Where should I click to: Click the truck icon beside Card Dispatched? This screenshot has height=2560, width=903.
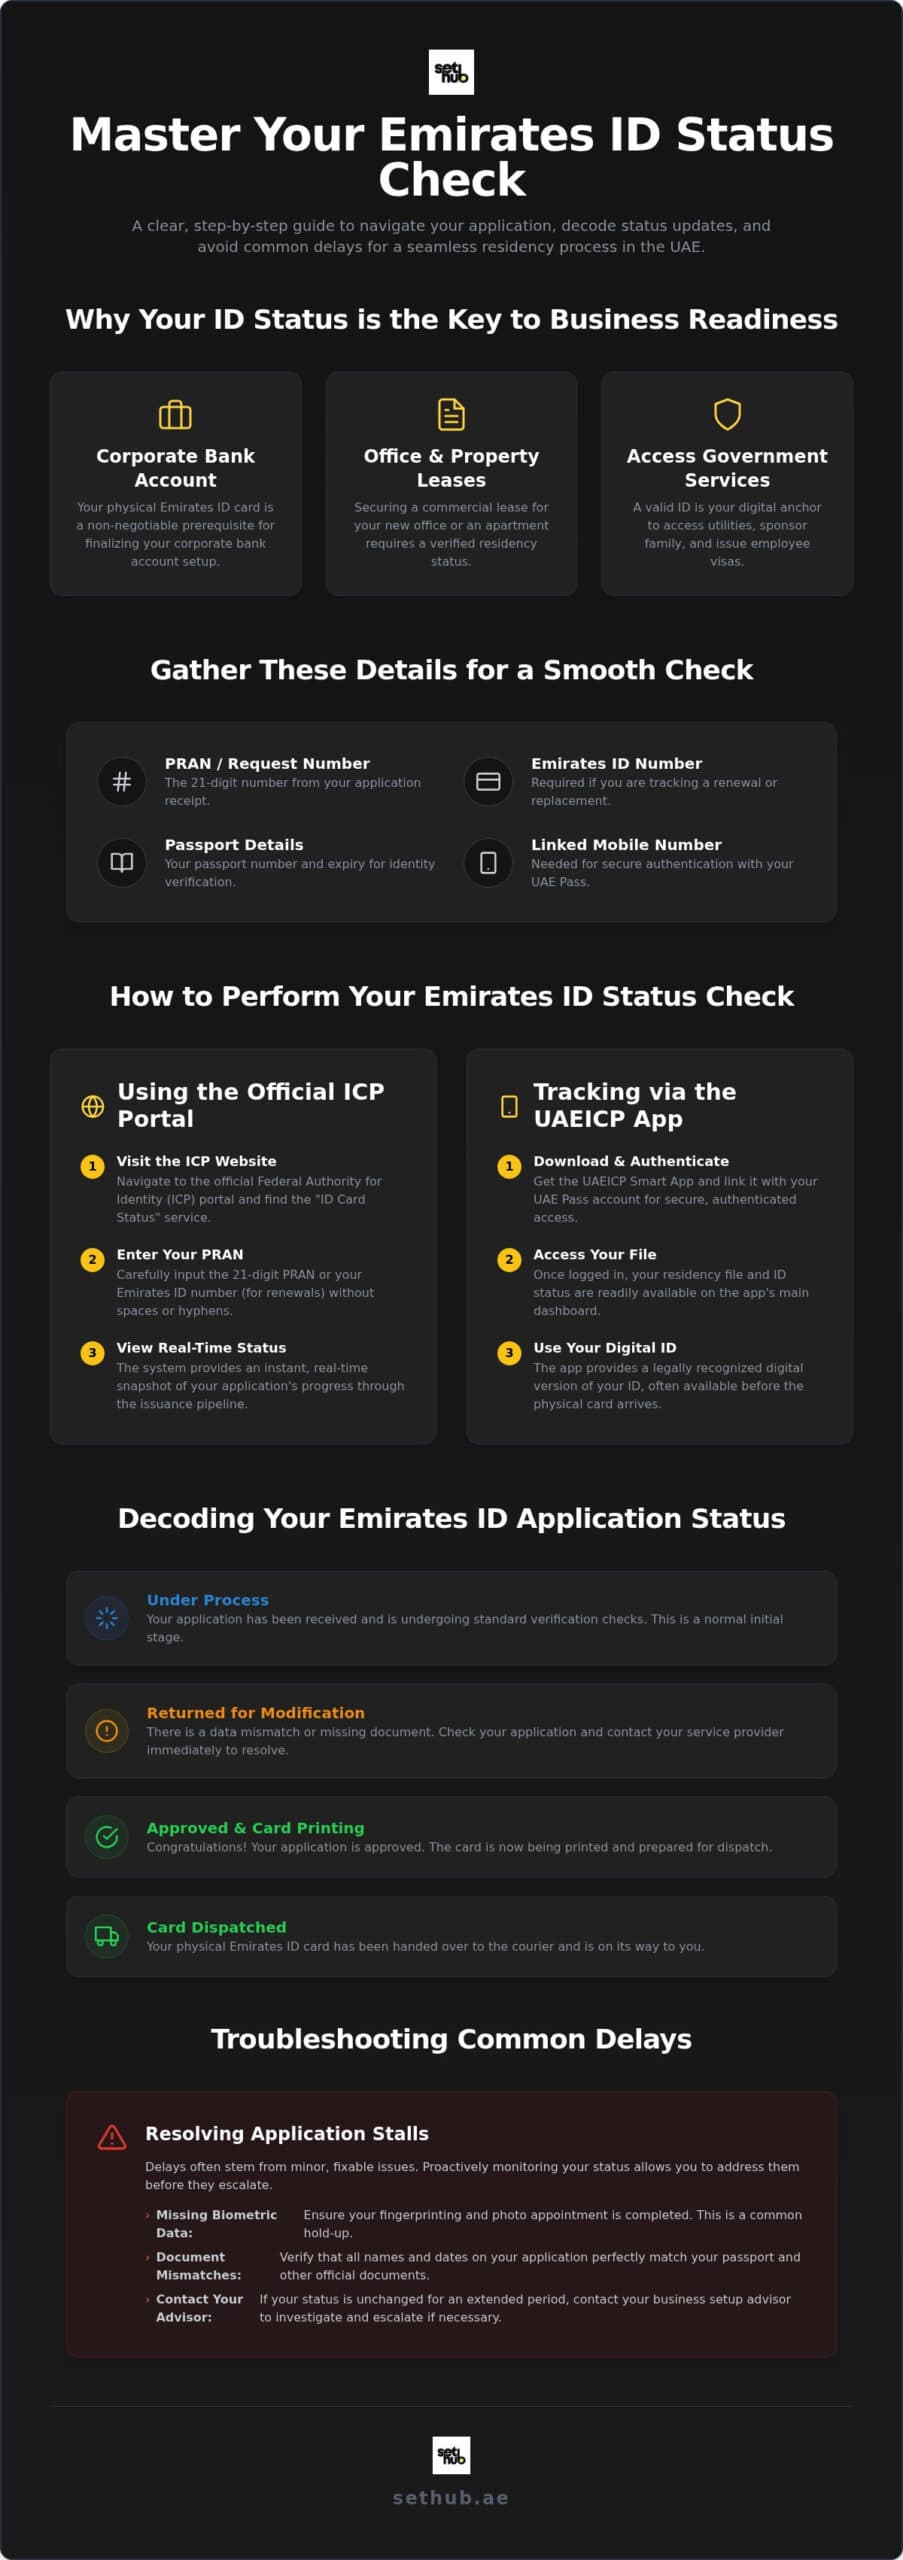point(107,1935)
